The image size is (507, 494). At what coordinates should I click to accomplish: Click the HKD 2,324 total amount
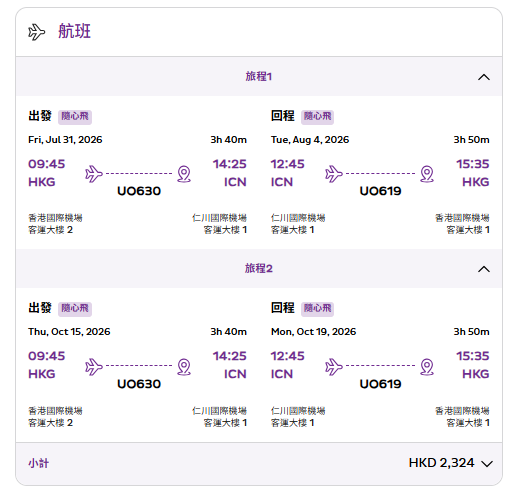pyautogui.click(x=441, y=463)
